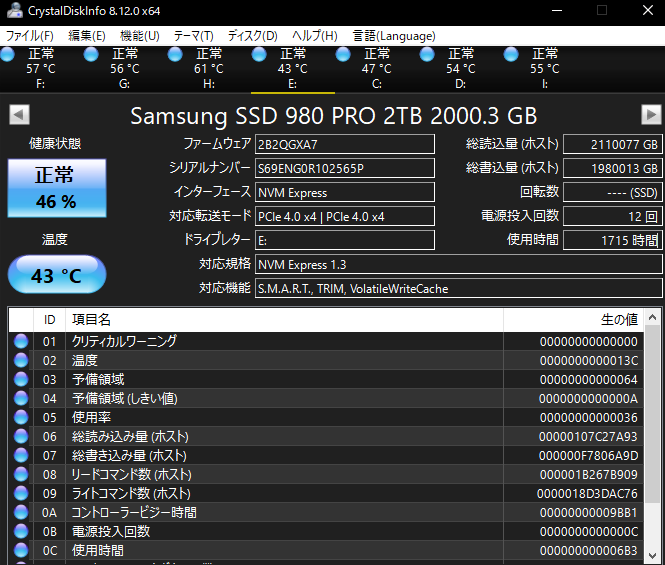The image size is (665, 565).
Task: Click the firmware field 2B2QGXA7
Action: pos(345,144)
